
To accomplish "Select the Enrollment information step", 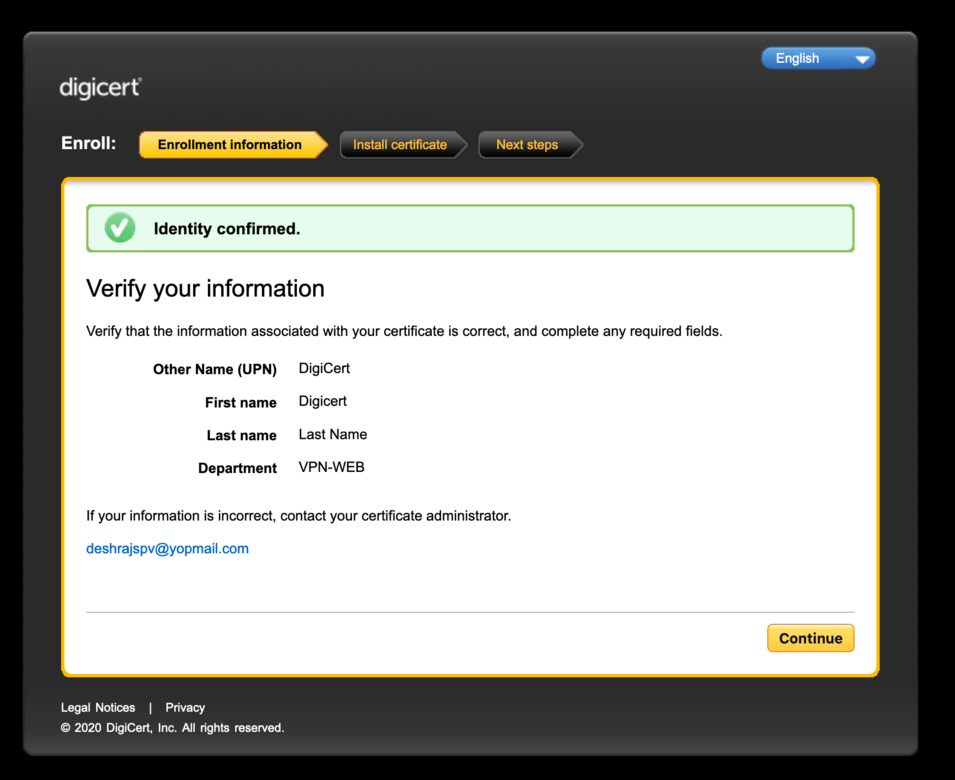I will point(233,145).
